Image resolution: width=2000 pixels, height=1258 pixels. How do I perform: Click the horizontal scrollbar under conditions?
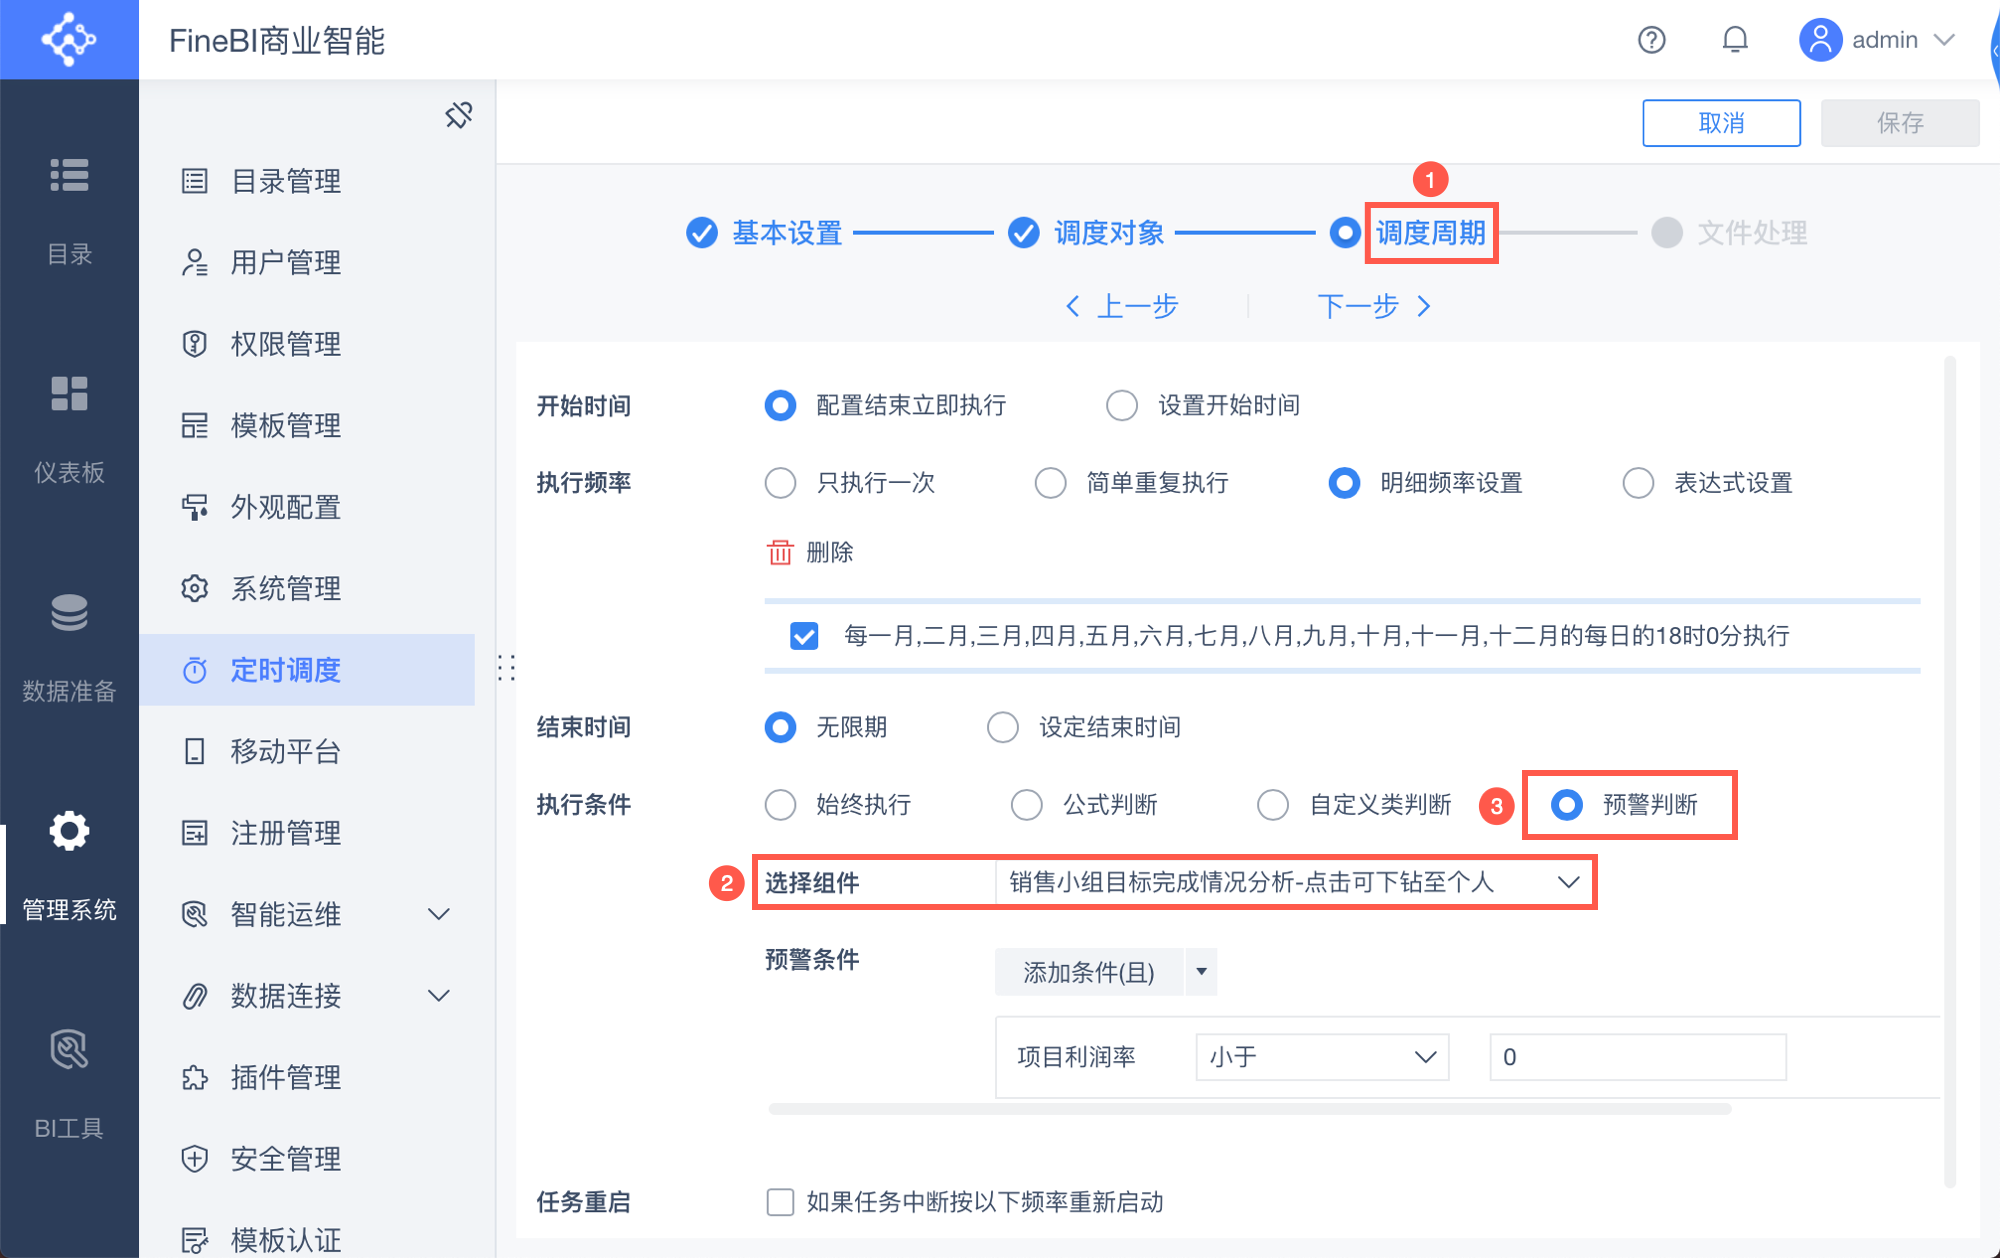1249,1109
